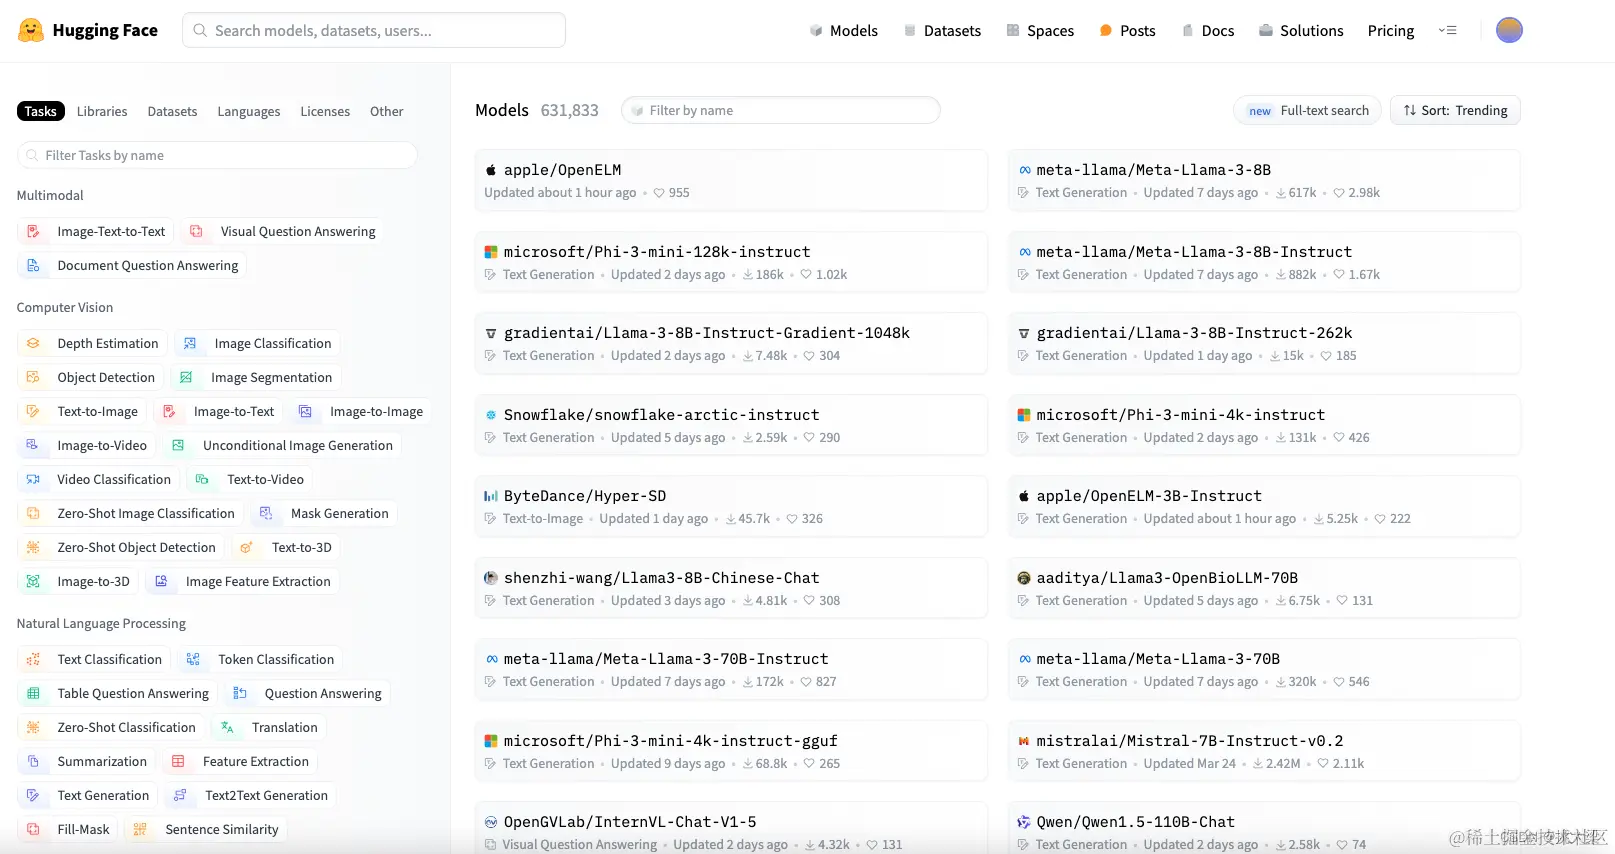Click the Object Detection task icon
This screenshot has width=1615, height=854.
[x=33, y=377]
